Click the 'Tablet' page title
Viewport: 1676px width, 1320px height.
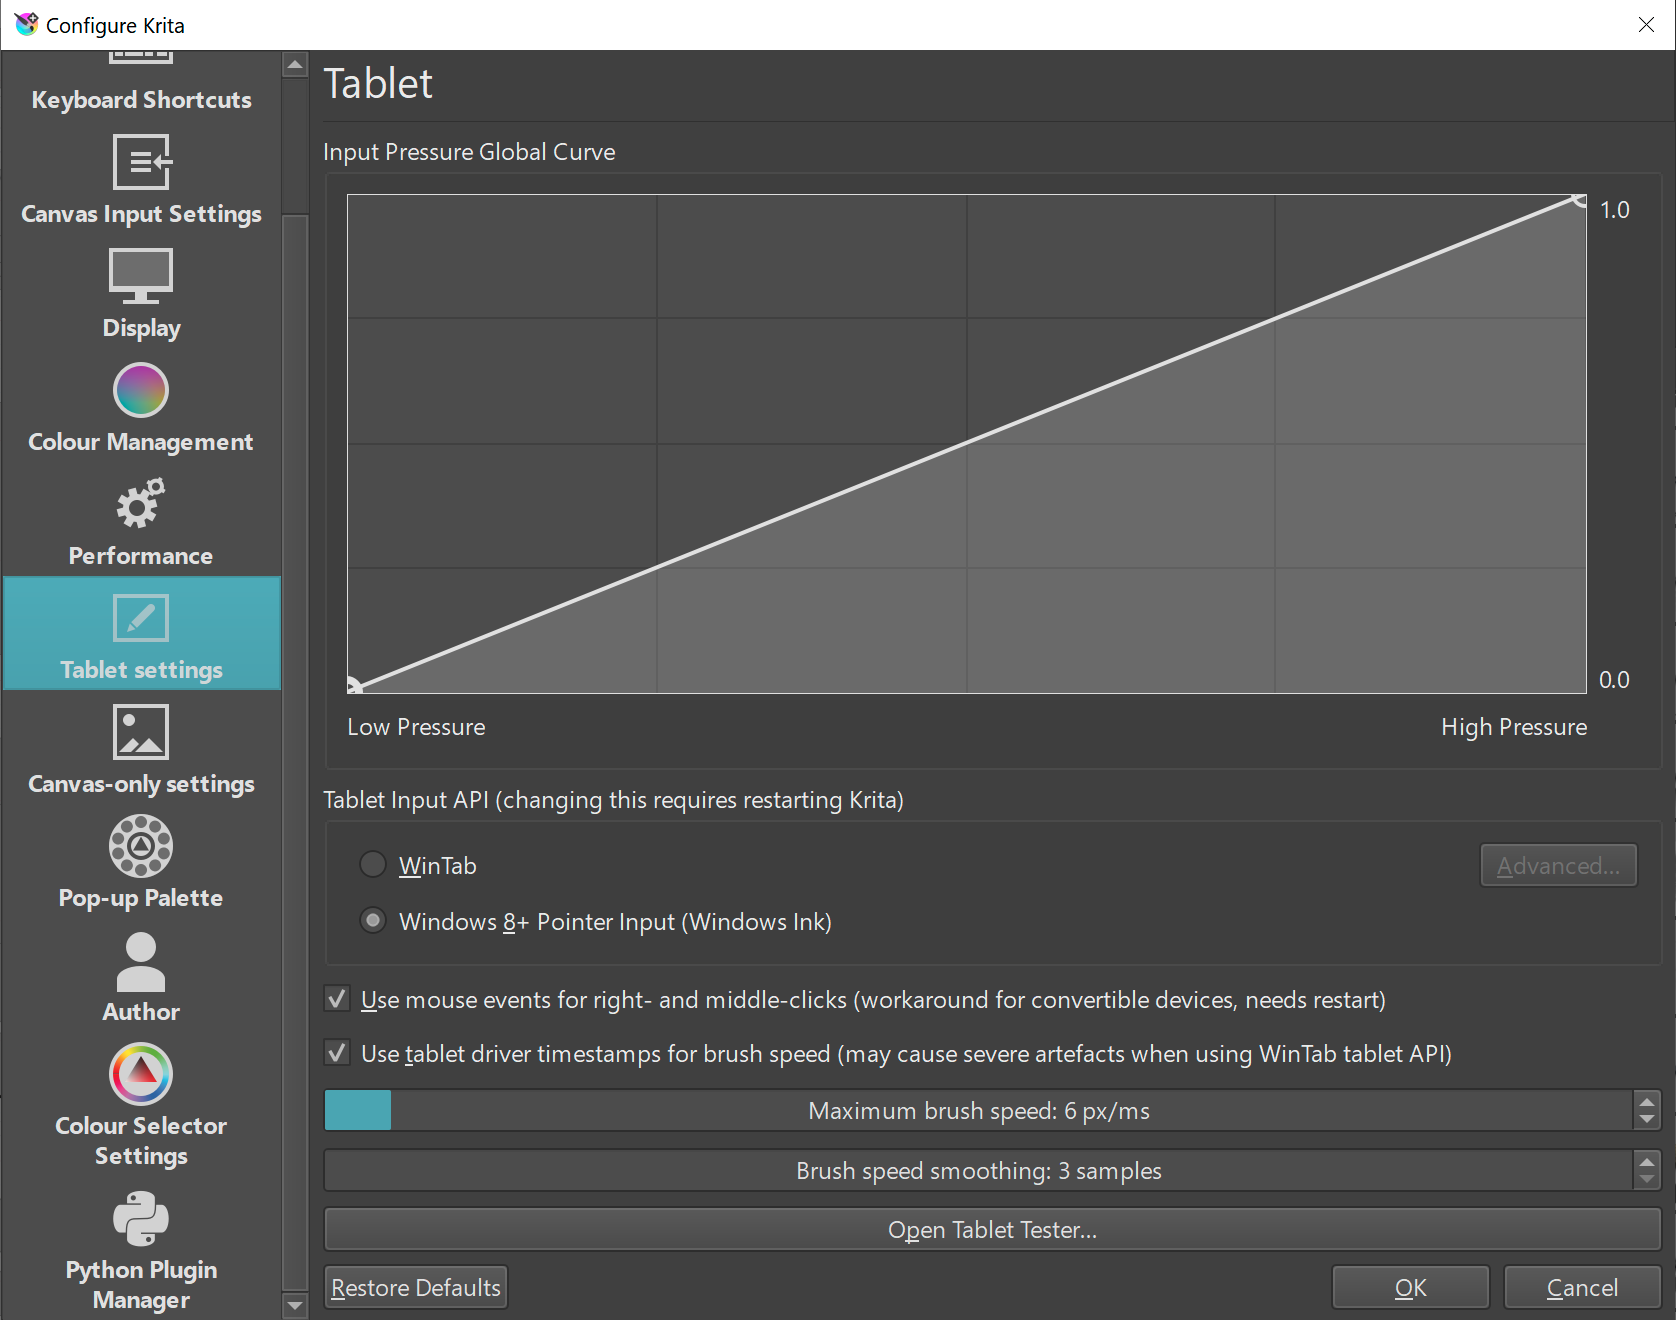pyautogui.click(x=378, y=84)
